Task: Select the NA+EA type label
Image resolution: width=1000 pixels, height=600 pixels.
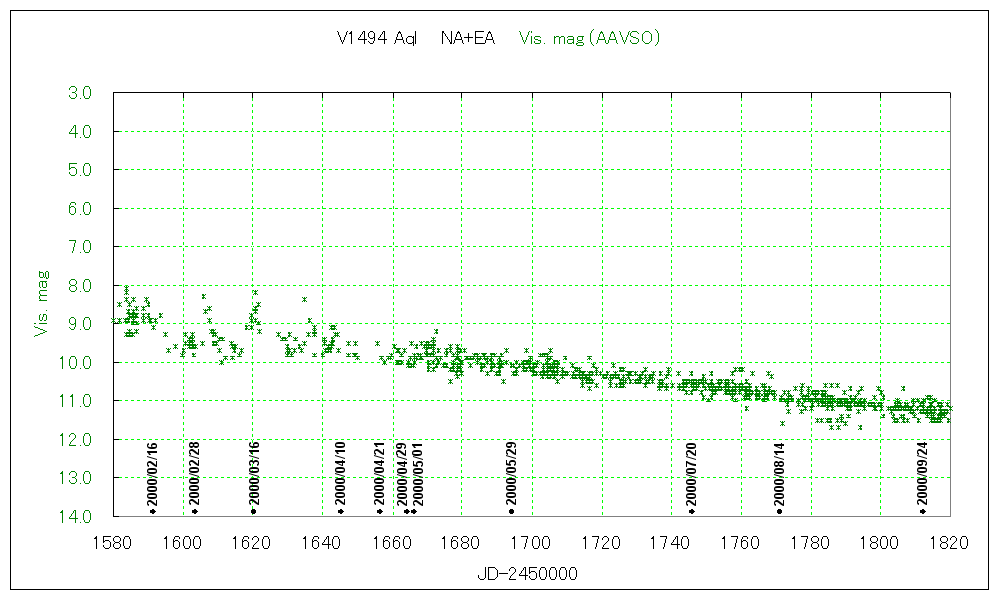Action: (x=467, y=38)
